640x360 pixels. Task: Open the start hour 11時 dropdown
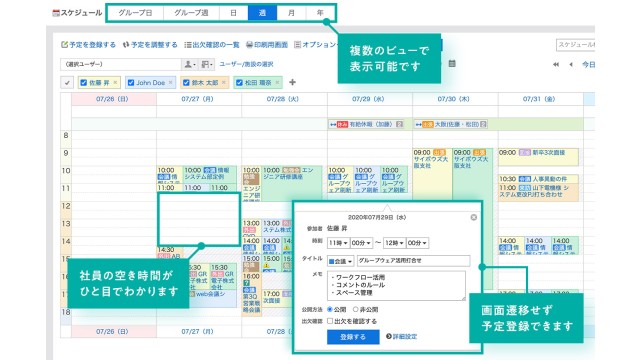338,243
